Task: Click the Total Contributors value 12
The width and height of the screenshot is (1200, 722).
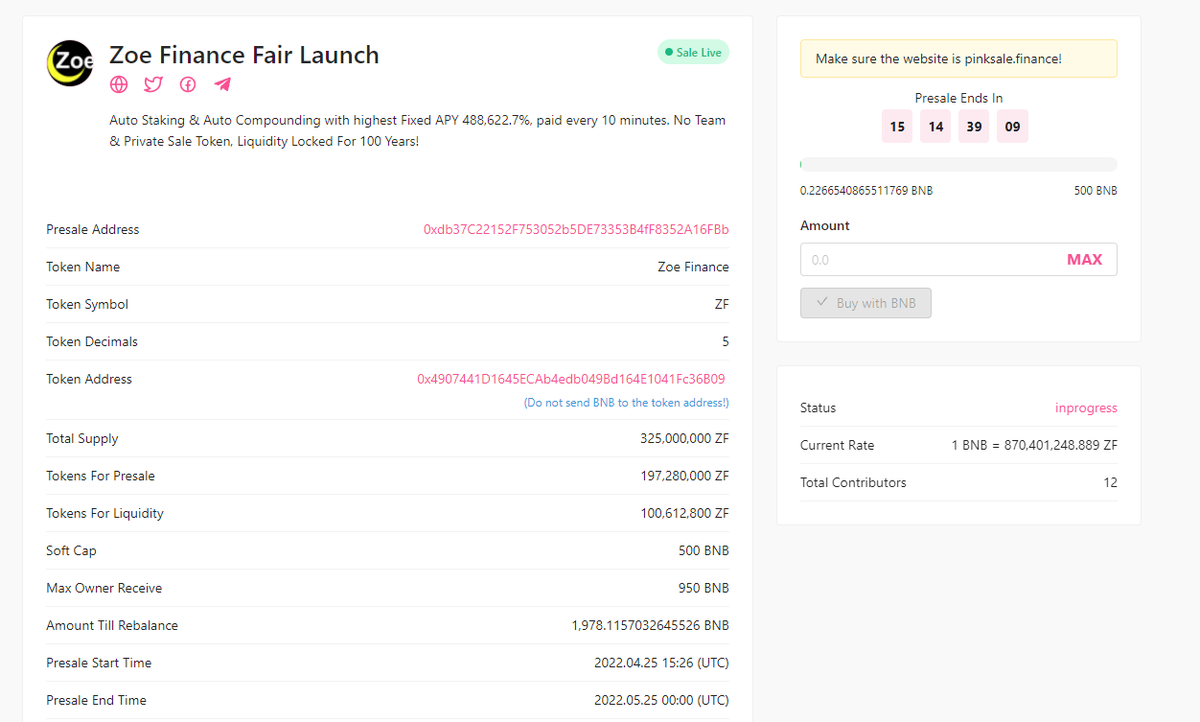Action: tap(1110, 483)
